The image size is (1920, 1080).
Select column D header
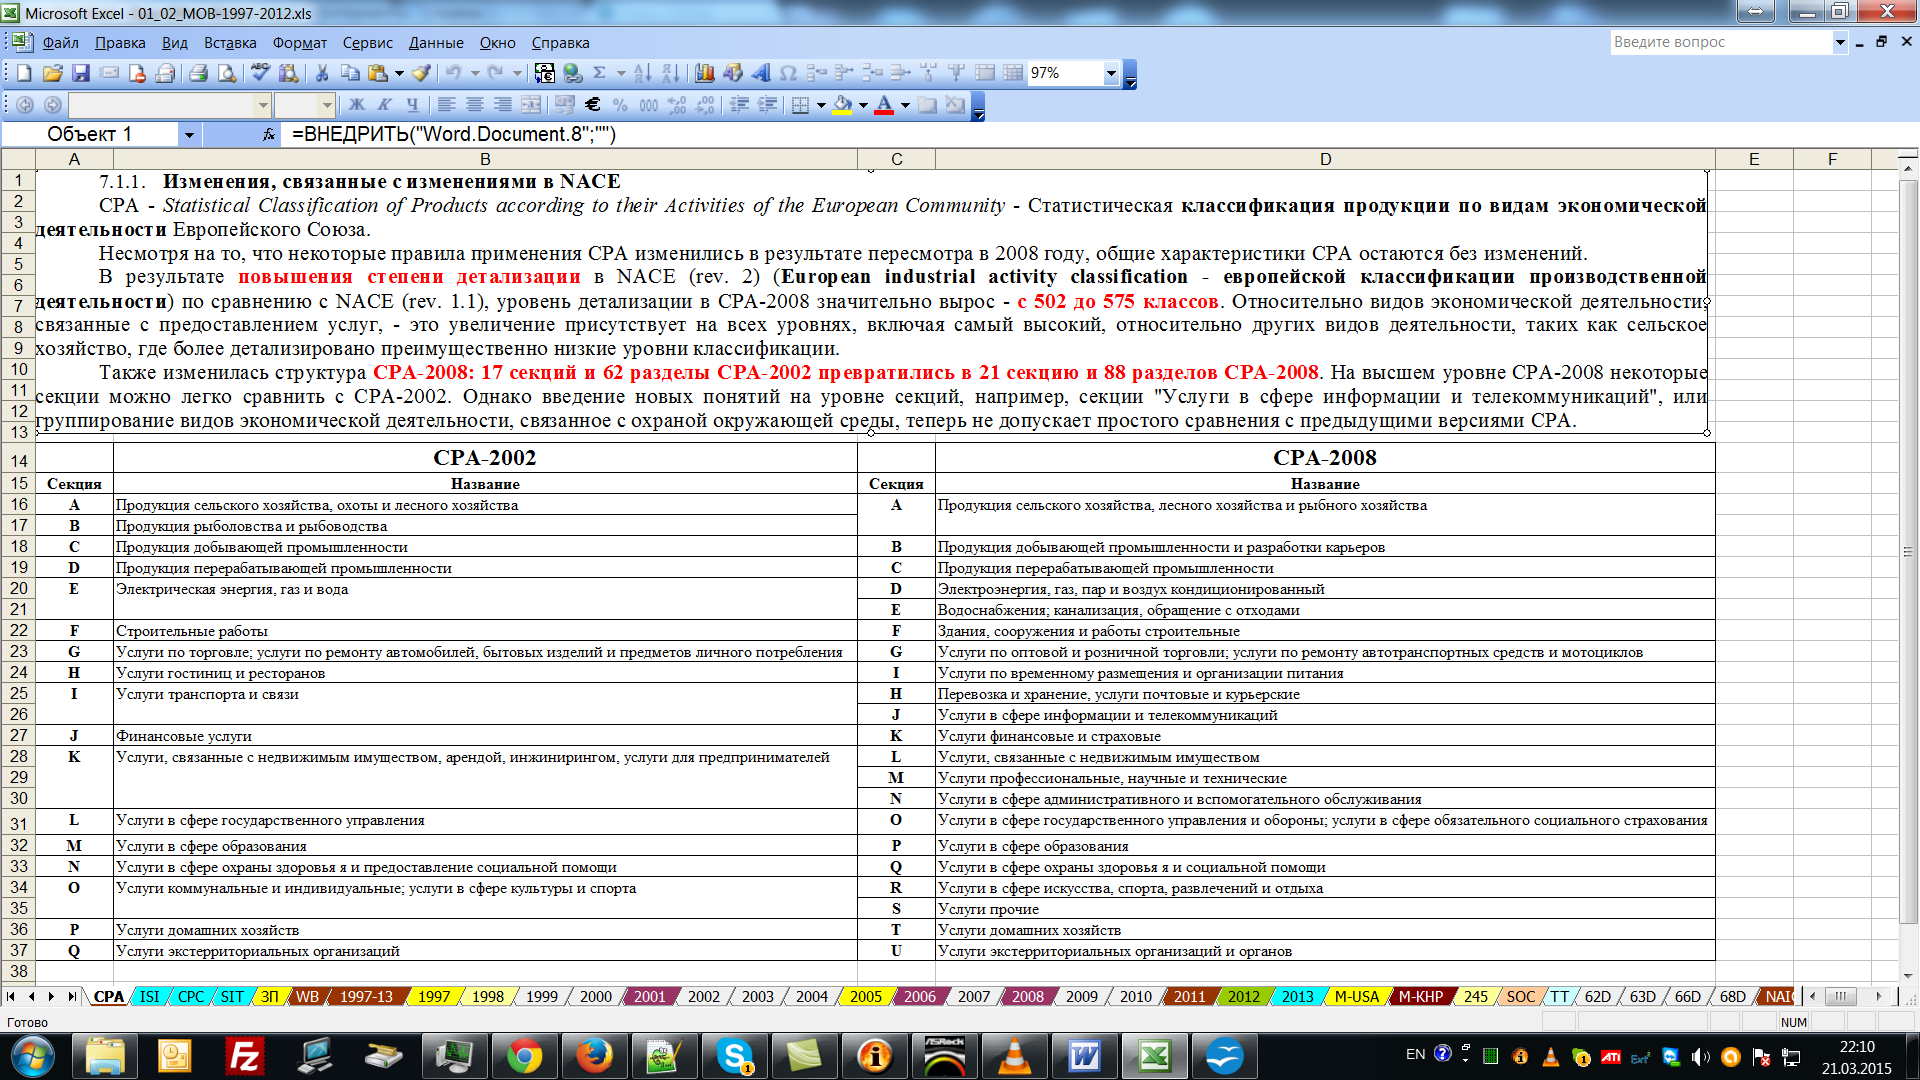(1325, 159)
